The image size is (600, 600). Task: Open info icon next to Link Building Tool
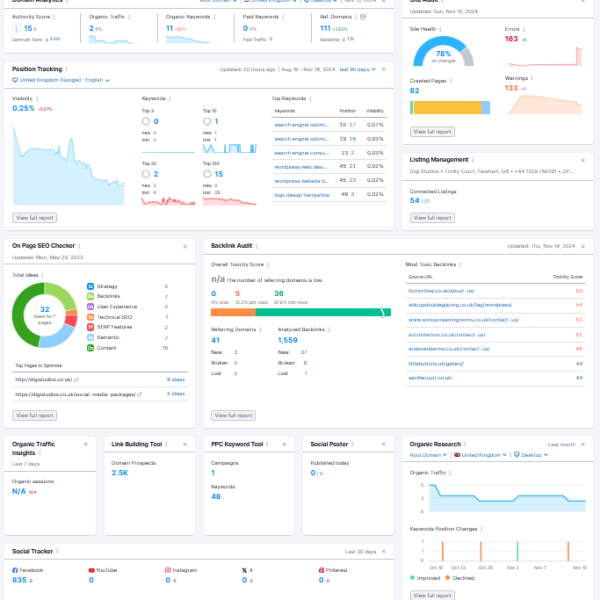coord(166,444)
